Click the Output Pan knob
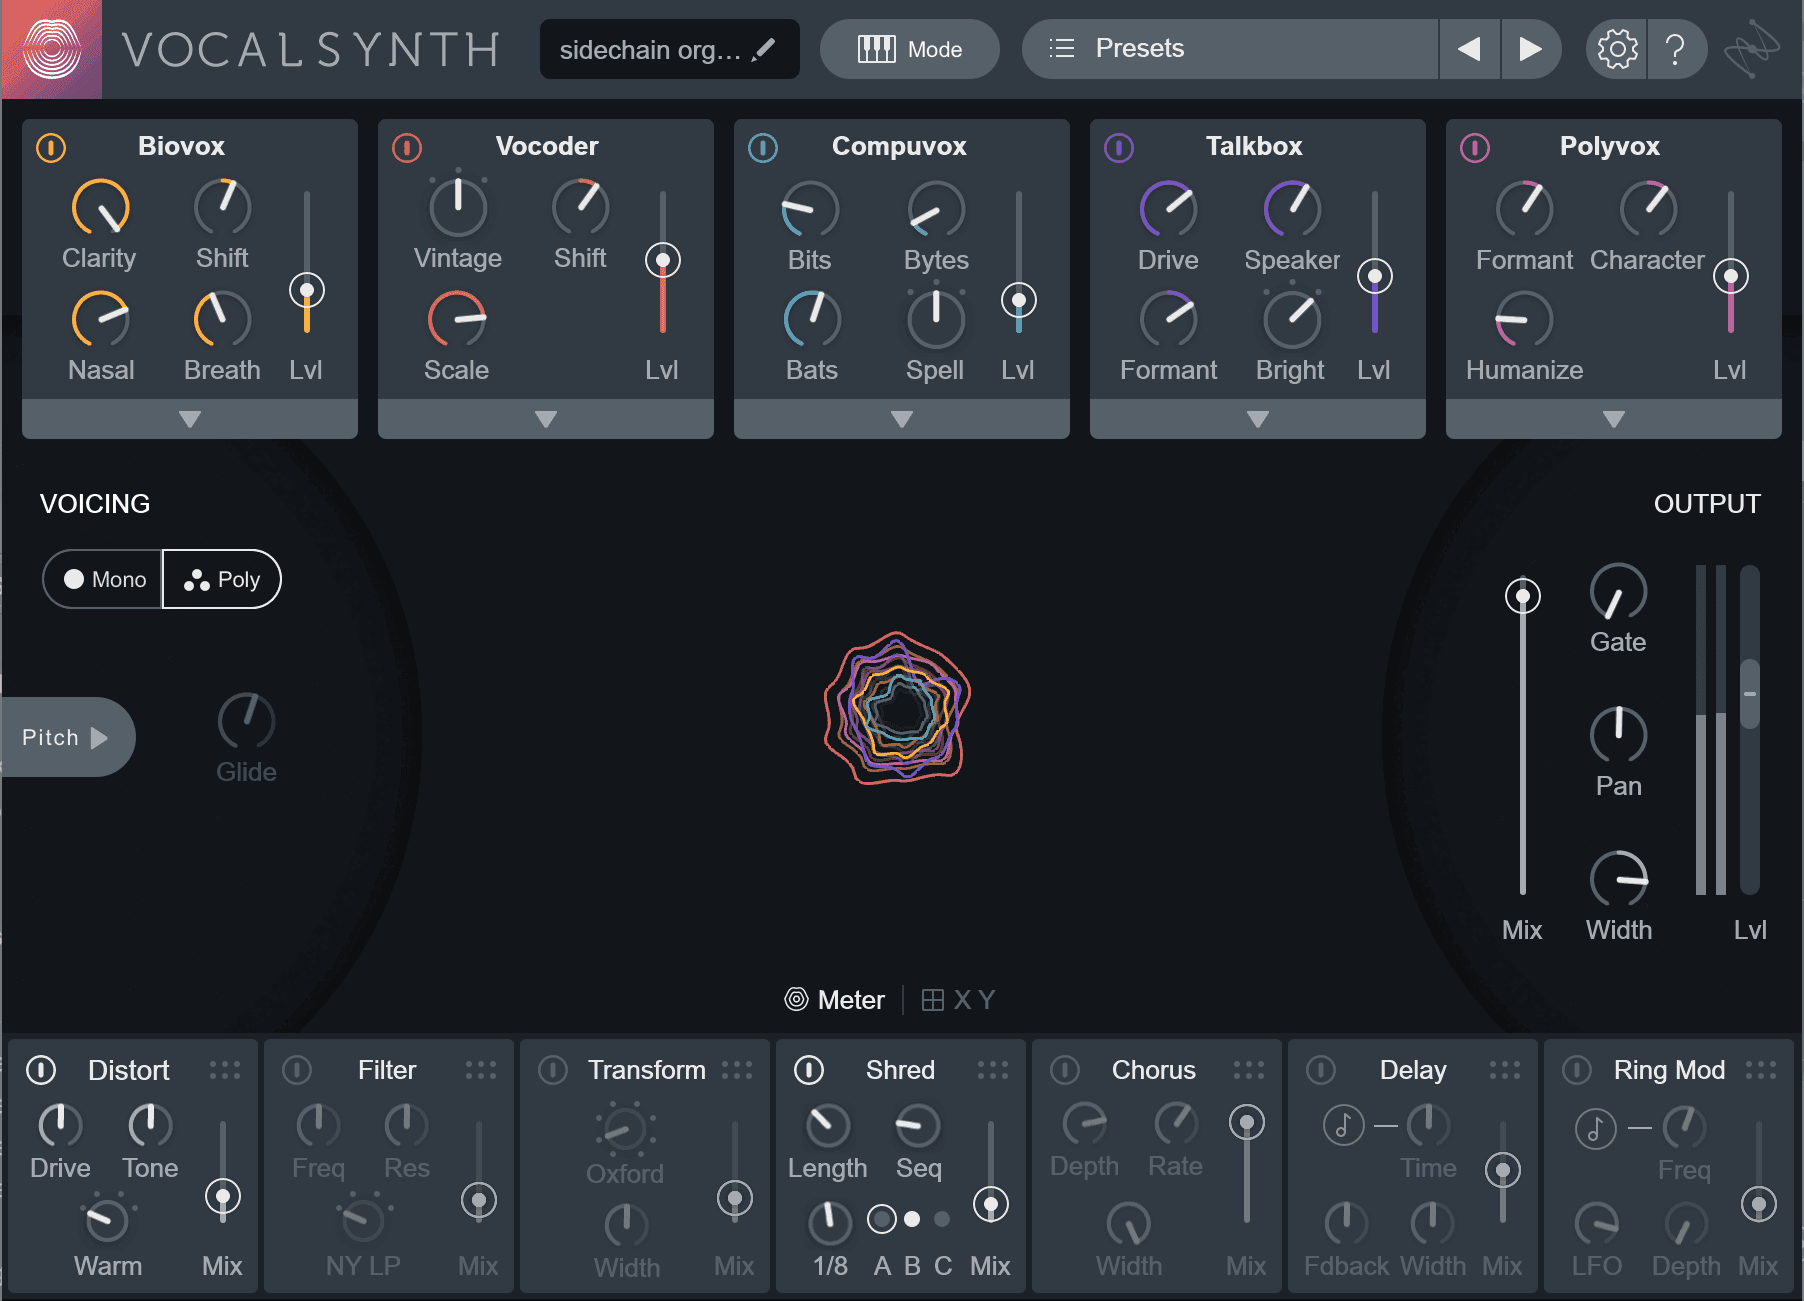Image resolution: width=1804 pixels, height=1301 pixels. 1618,734
